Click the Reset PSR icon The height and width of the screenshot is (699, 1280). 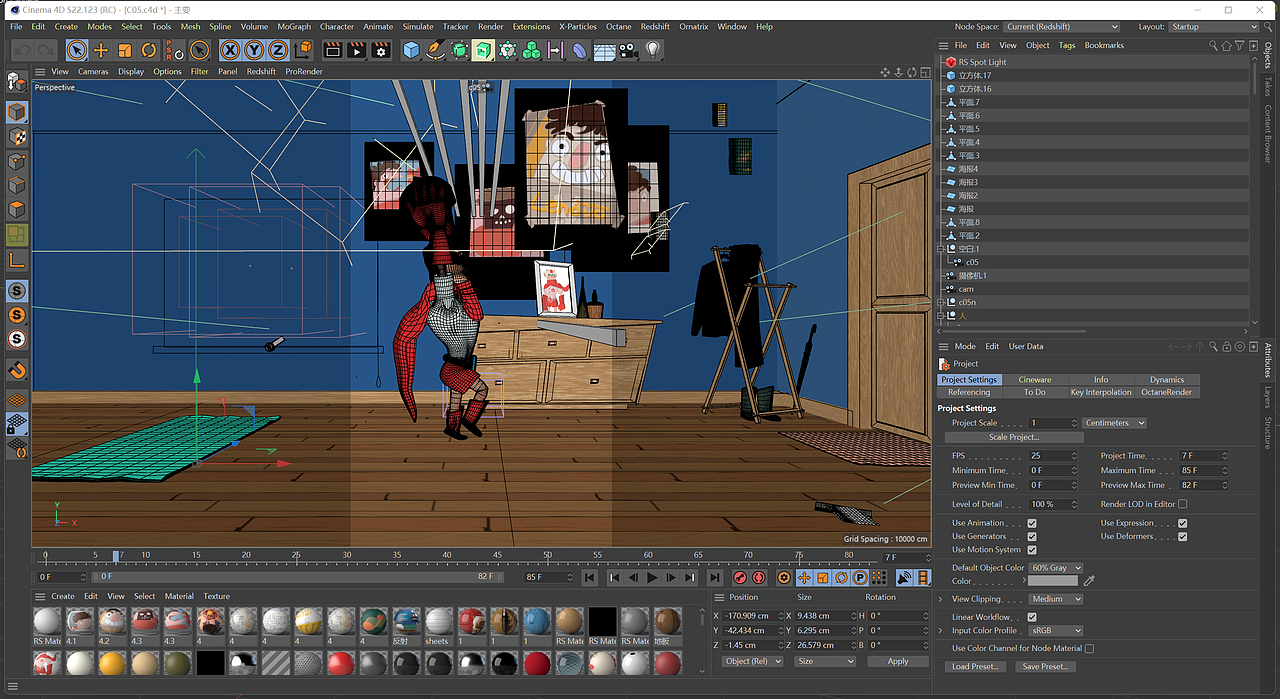tap(175, 50)
